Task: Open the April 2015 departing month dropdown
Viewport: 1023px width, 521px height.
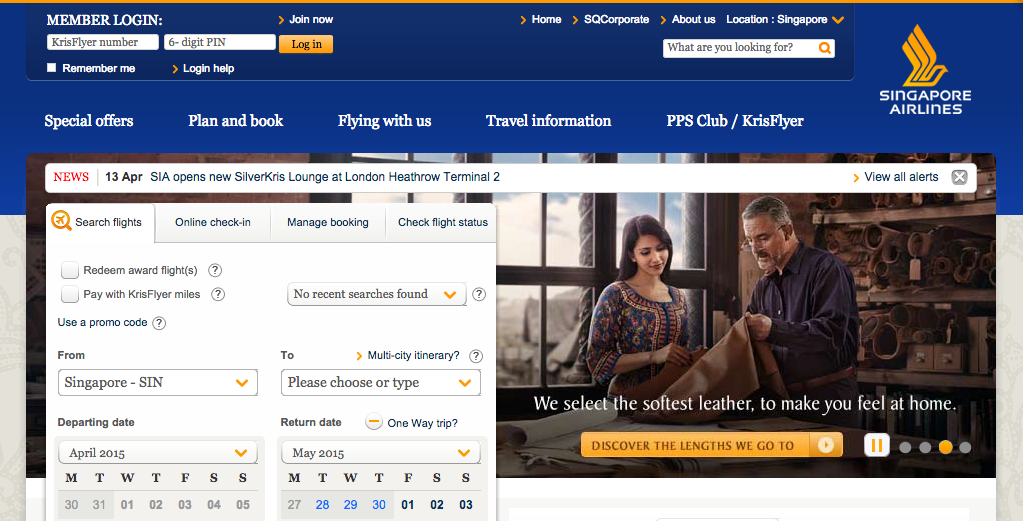Action: point(158,453)
